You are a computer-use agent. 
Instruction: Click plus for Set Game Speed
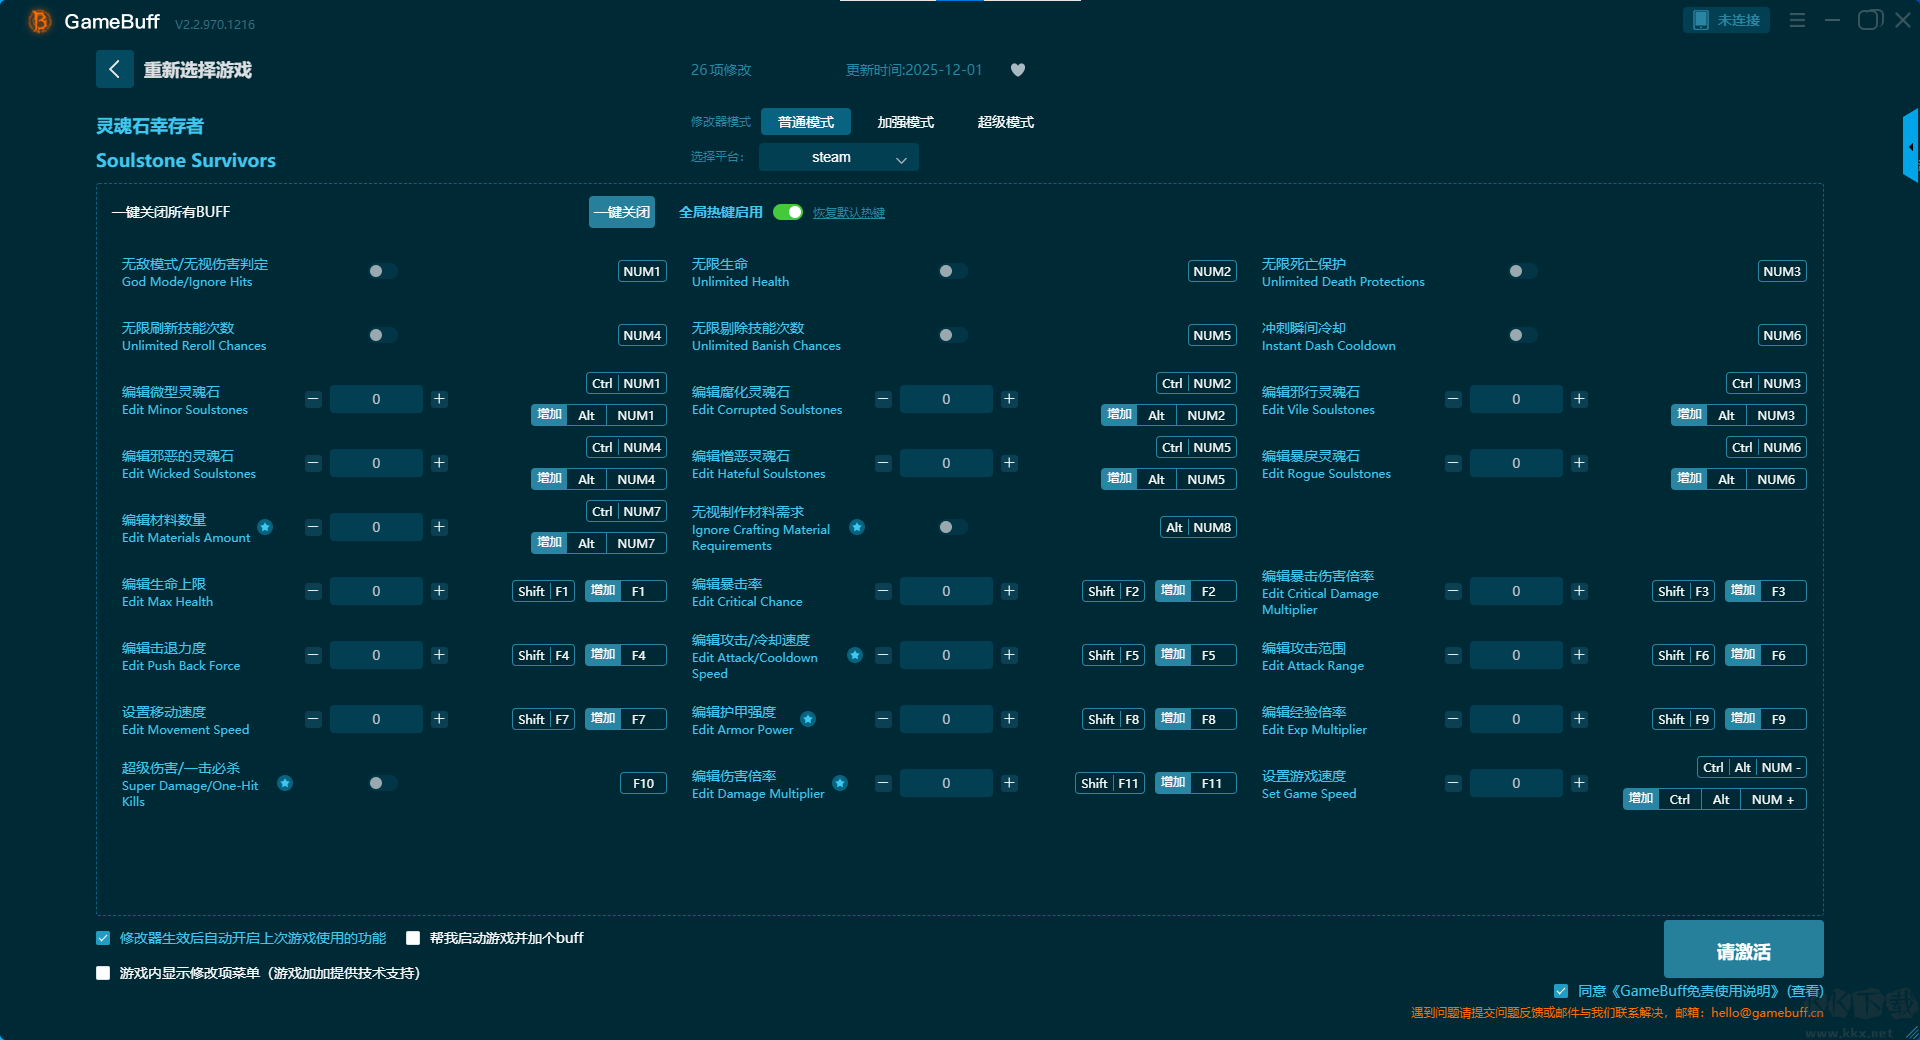pos(1579,783)
